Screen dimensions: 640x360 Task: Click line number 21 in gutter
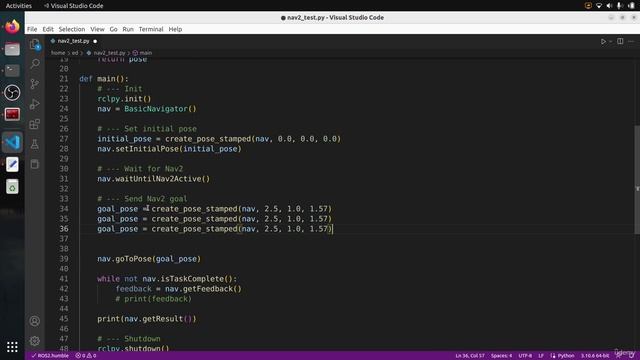64,79
